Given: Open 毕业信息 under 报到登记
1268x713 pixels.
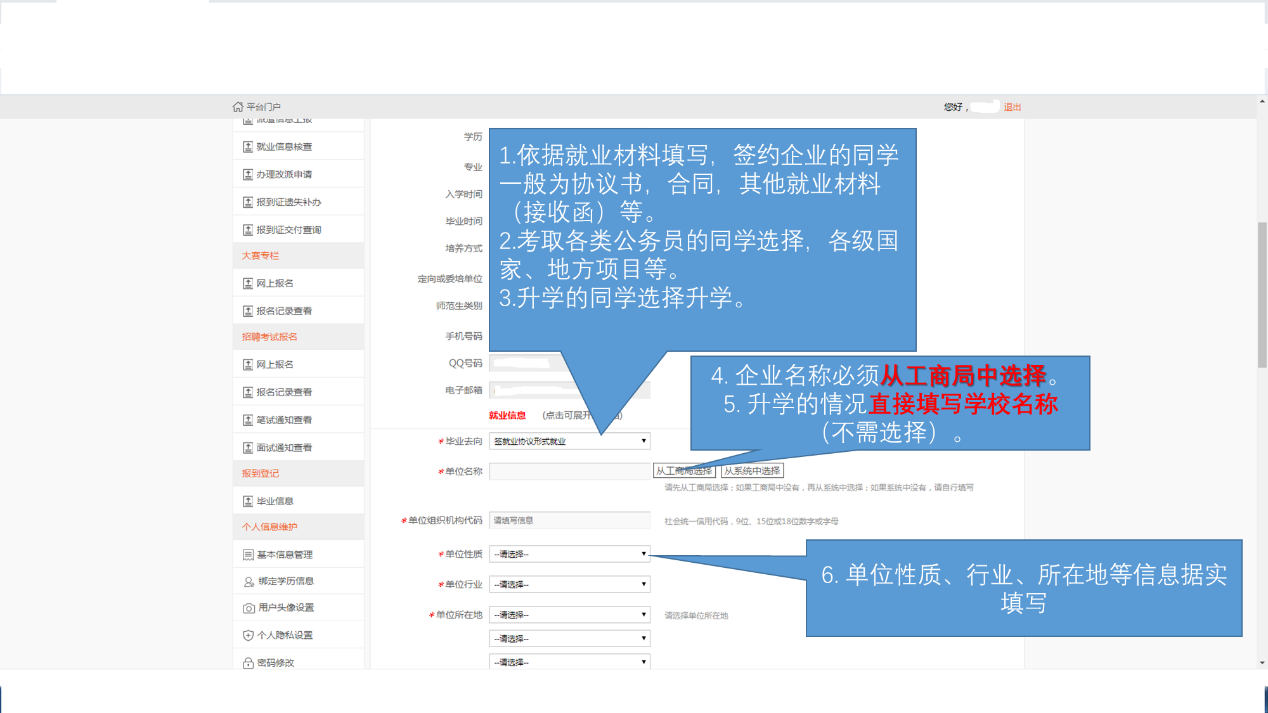Looking at the screenshot, I should click(x=274, y=501).
